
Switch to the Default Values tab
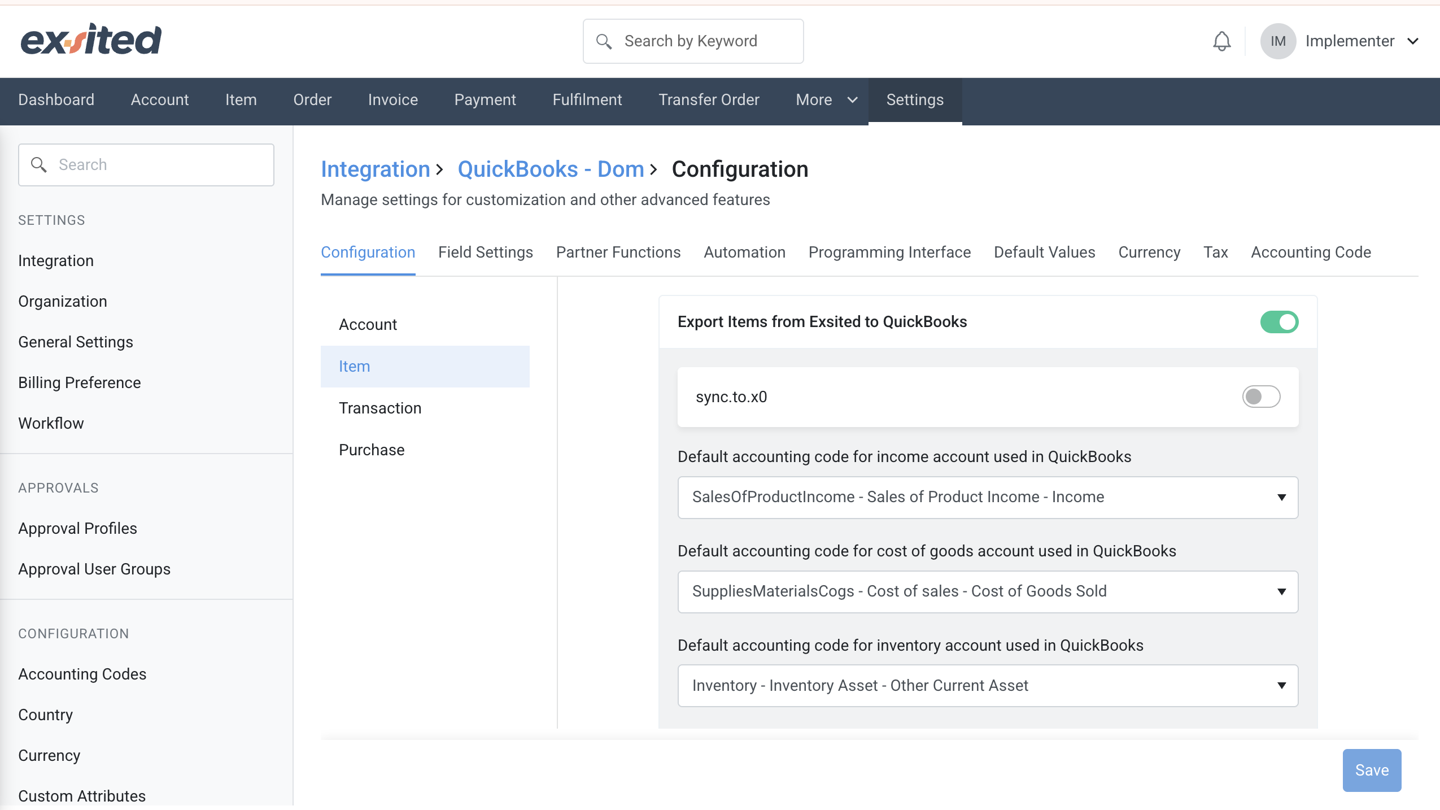[x=1045, y=252]
